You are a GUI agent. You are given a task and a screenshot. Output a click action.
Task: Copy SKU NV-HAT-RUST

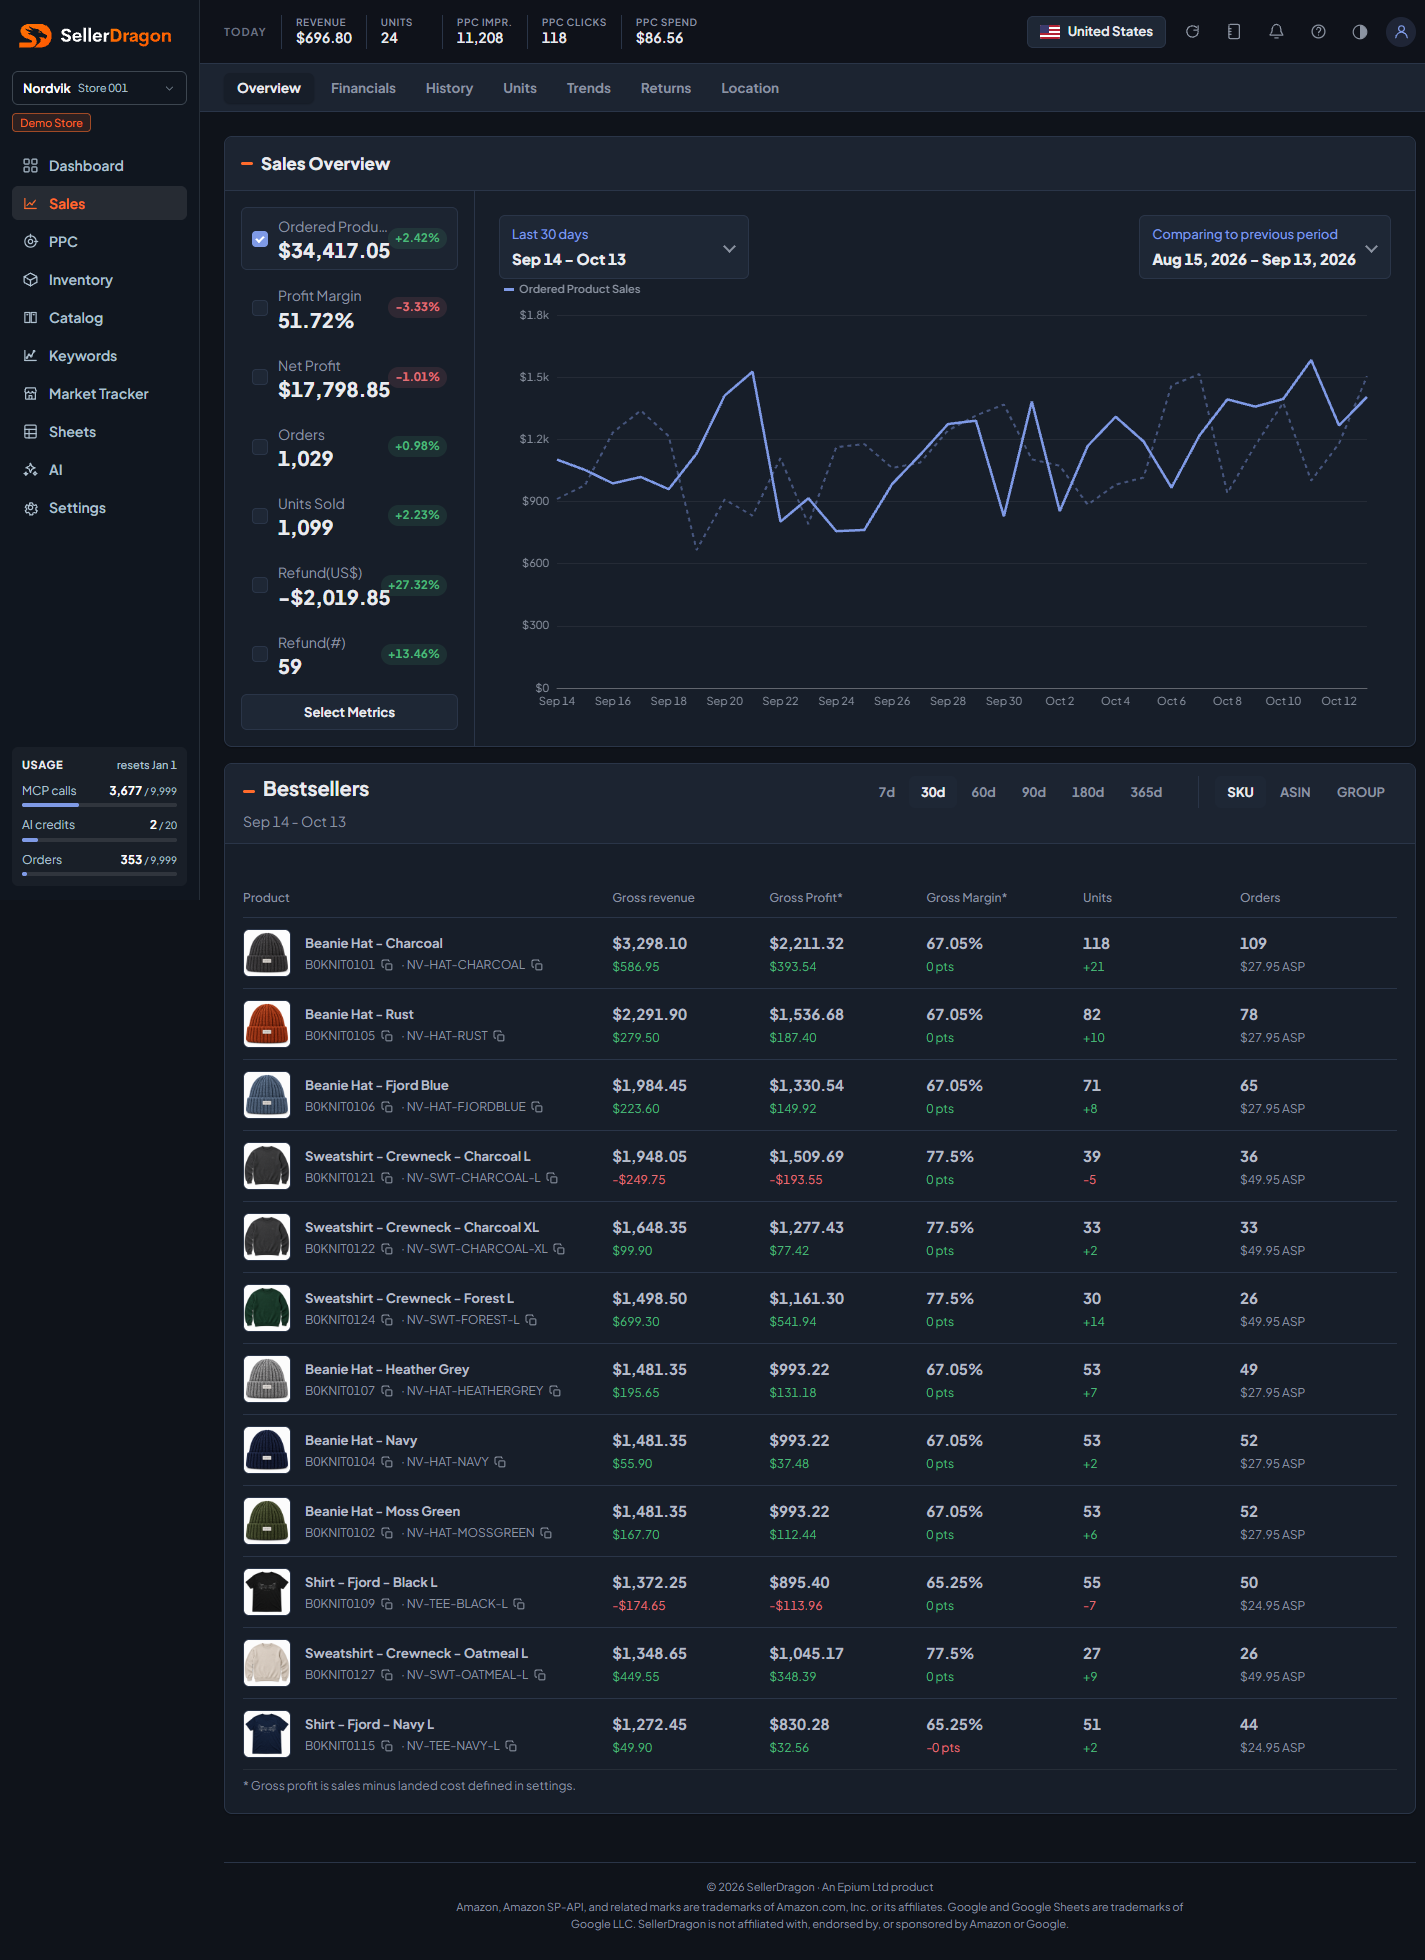[x=499, y=1036]
